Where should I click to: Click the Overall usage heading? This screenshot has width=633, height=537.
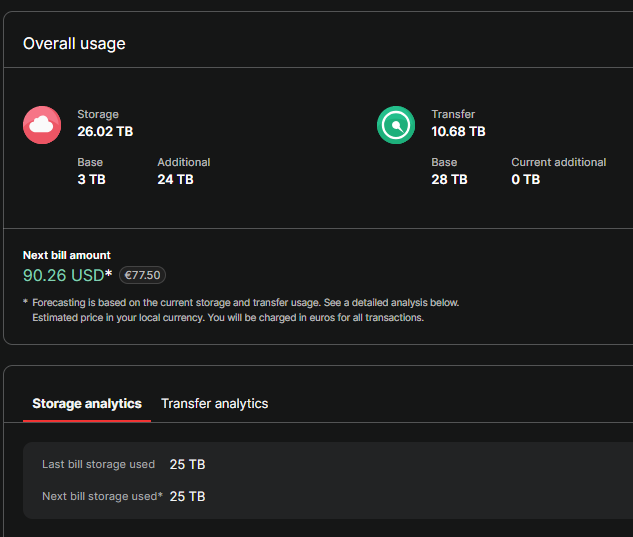point(74,43)
